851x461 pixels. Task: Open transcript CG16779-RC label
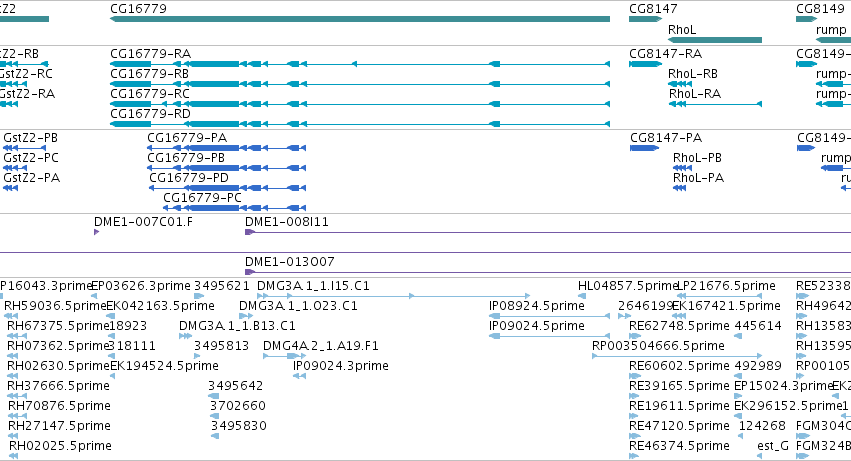click(x=150, y=94)
